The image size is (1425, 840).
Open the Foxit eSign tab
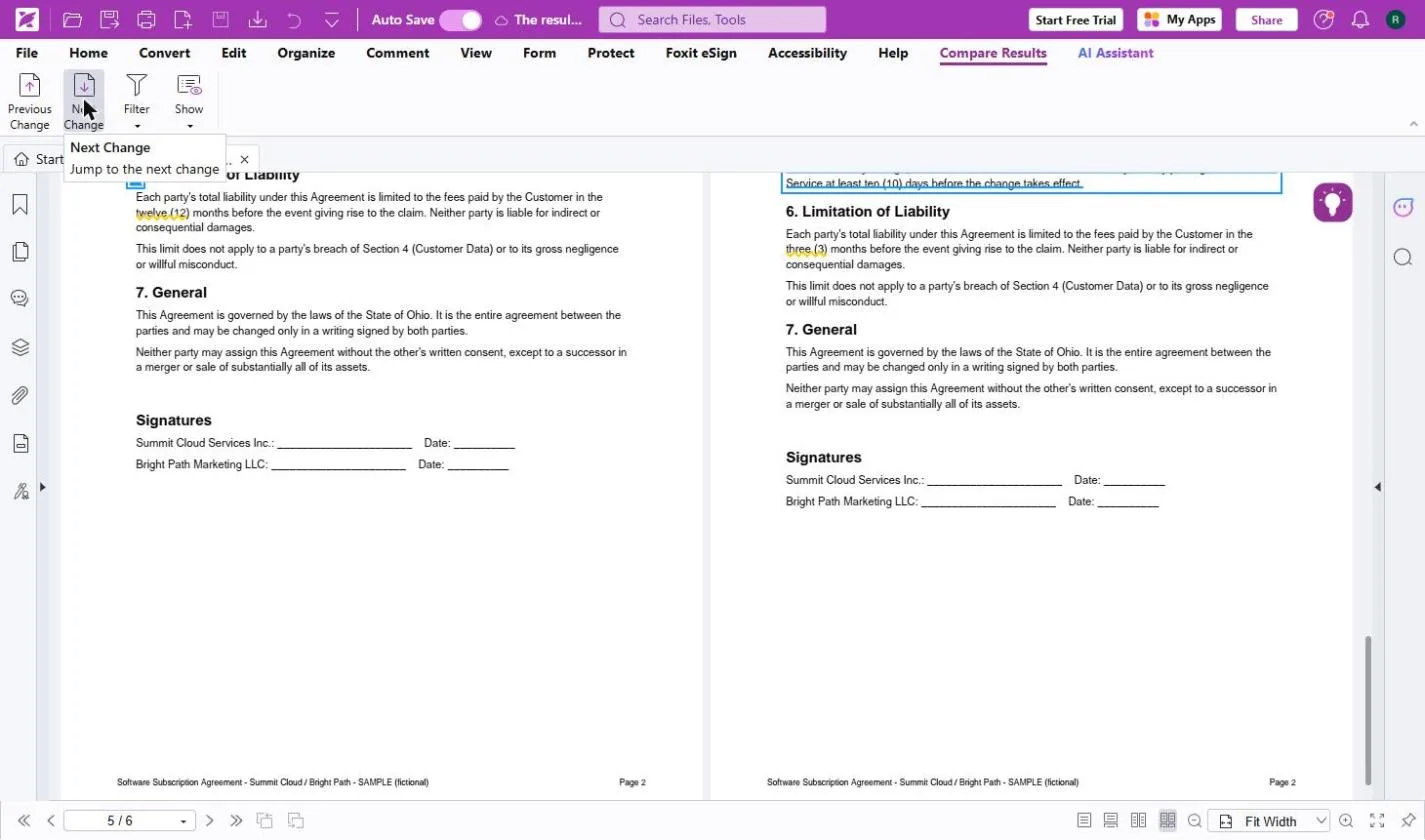(701, 53)
